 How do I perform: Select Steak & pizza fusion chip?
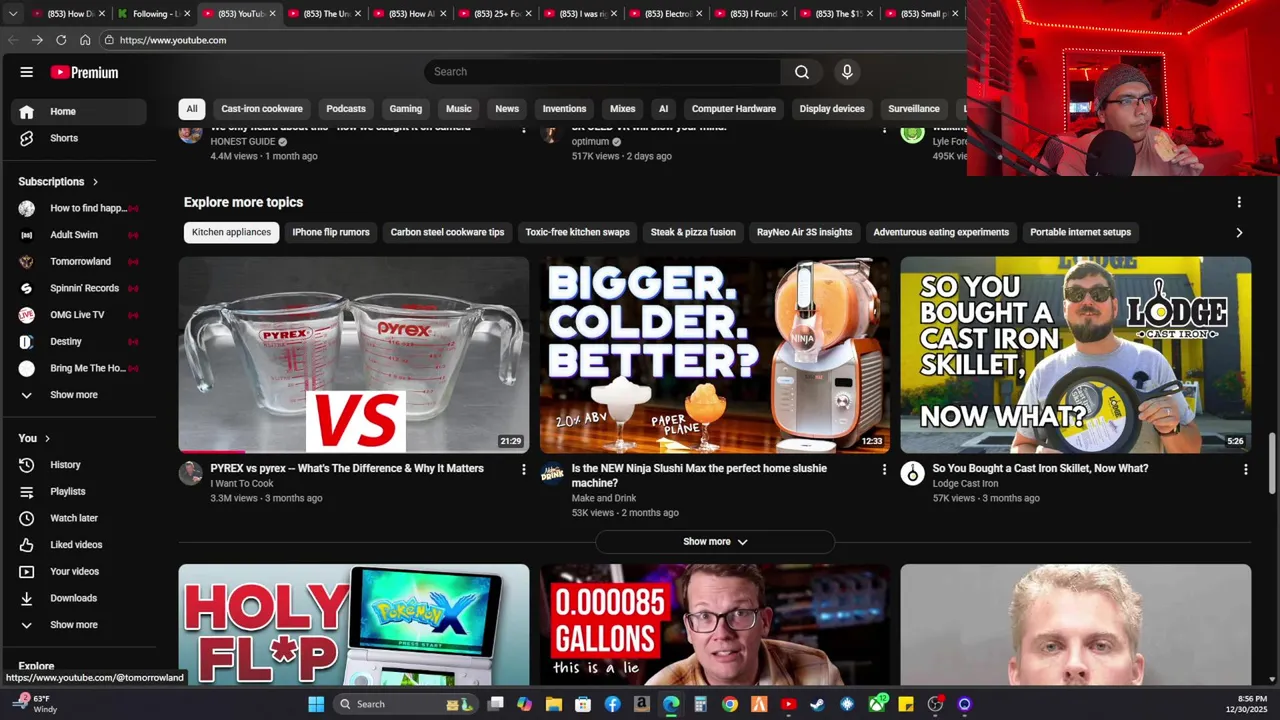pos(693,232)
